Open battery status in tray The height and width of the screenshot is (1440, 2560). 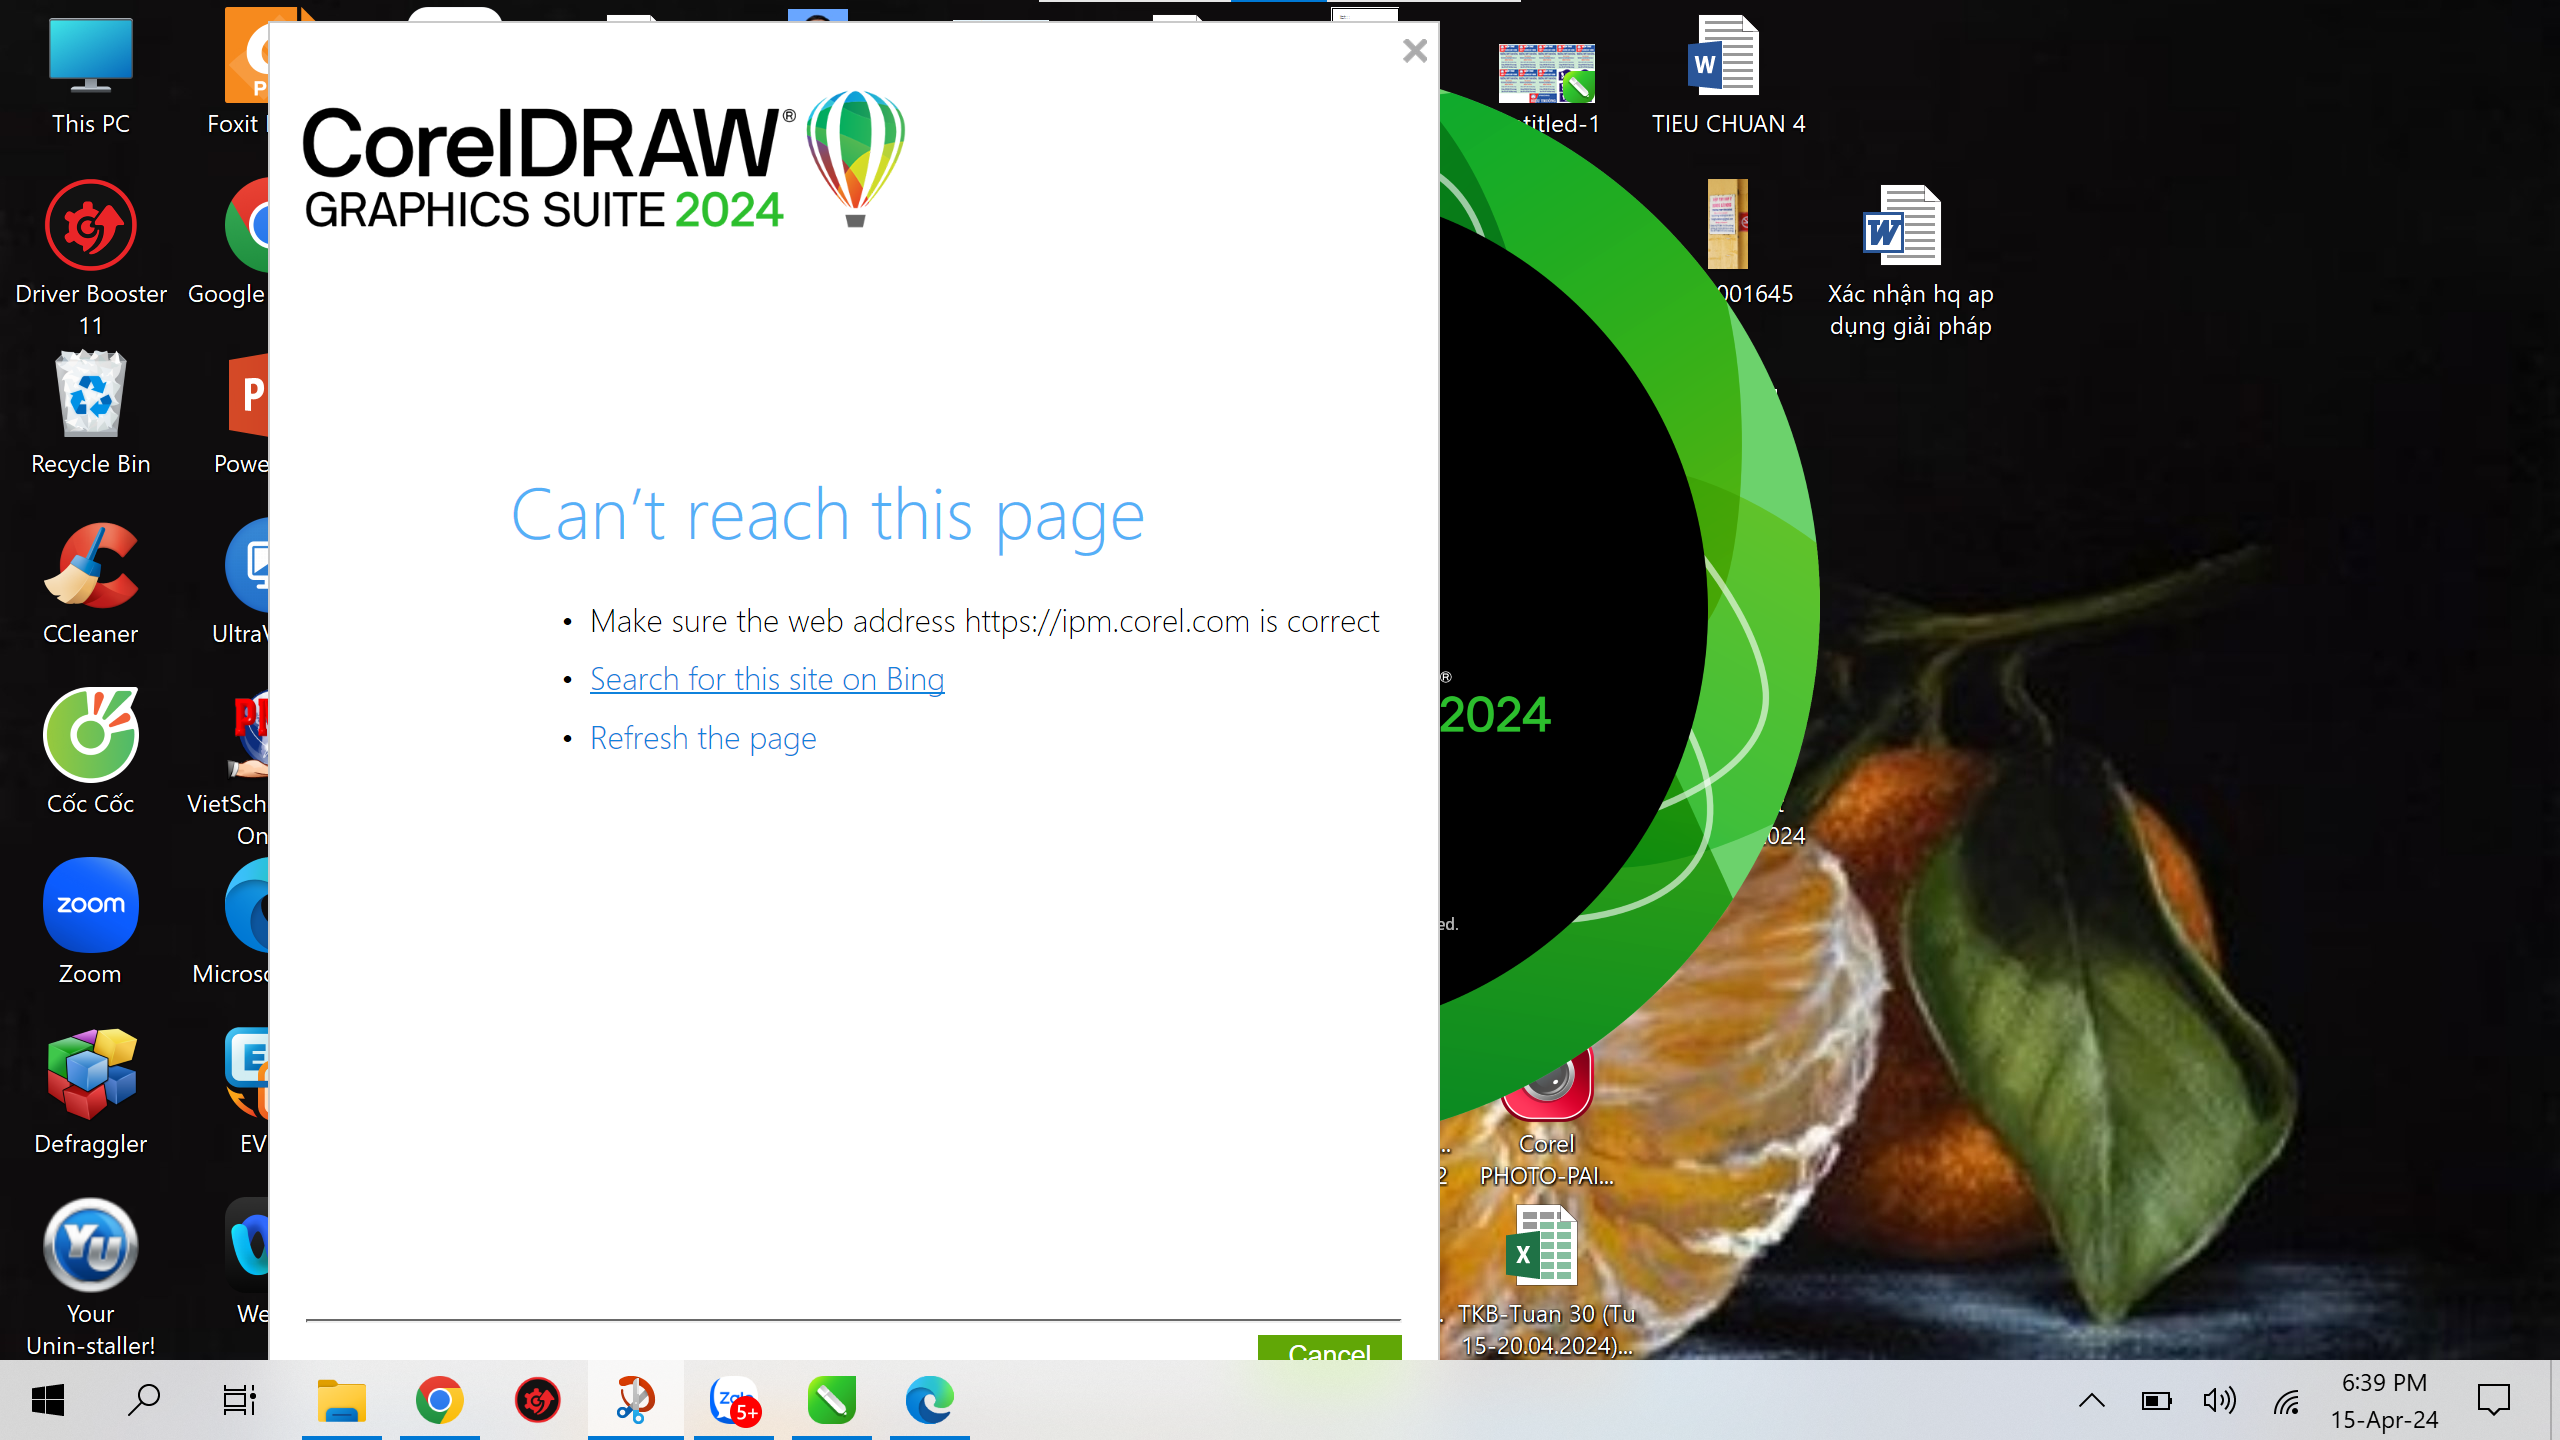[2156, 1401]
